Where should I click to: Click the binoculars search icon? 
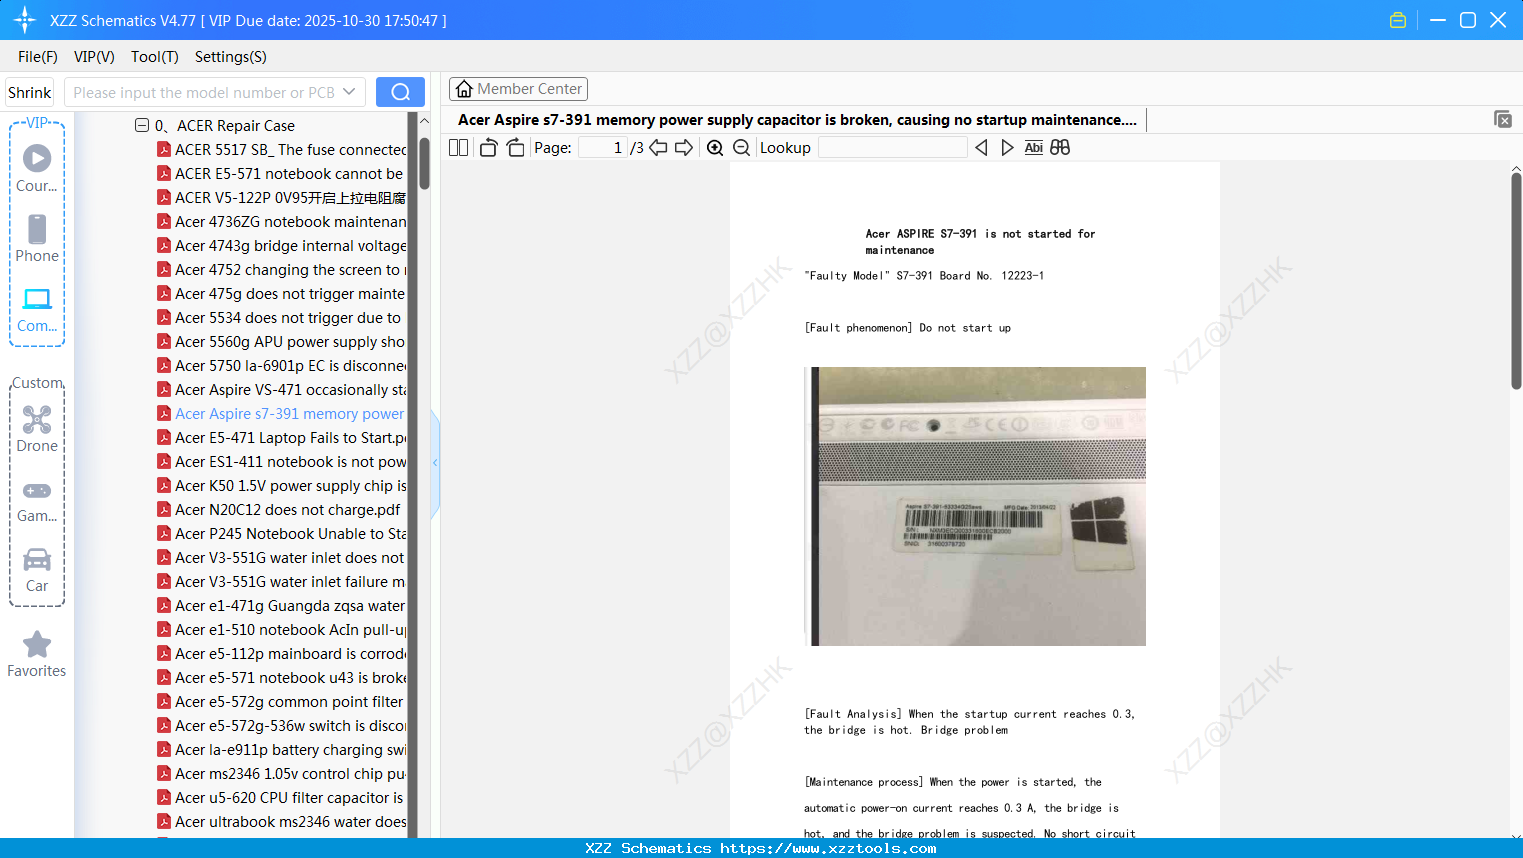(x=1060, y=148)
